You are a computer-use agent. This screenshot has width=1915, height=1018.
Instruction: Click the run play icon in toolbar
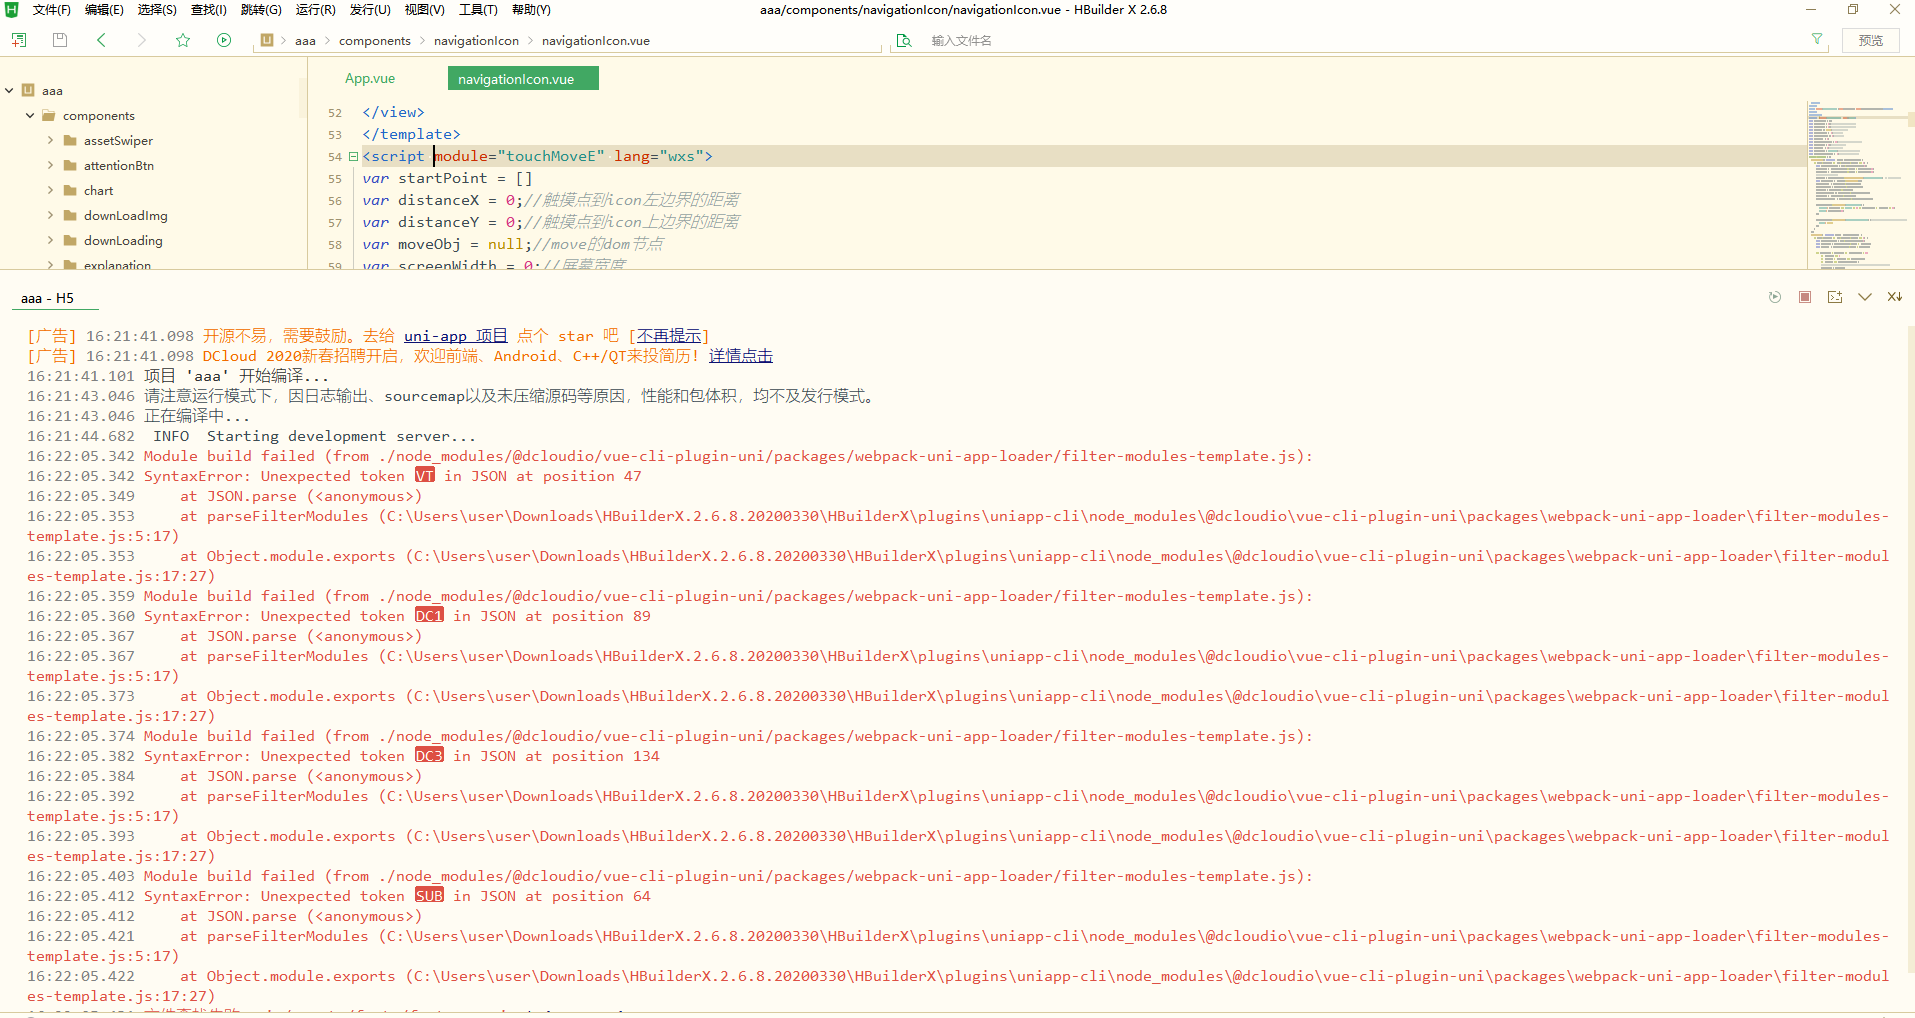point(224,40)
